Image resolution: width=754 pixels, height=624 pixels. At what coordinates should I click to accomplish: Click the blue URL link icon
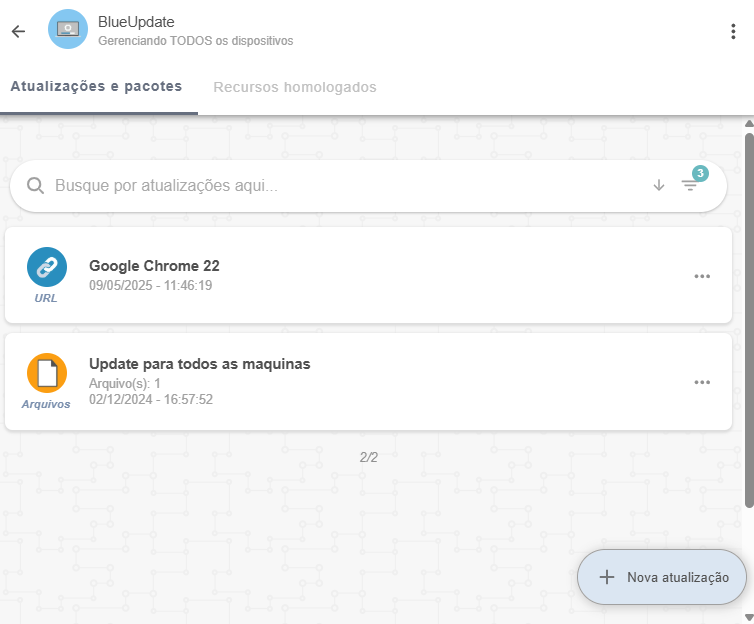click(x=46, y=267)
